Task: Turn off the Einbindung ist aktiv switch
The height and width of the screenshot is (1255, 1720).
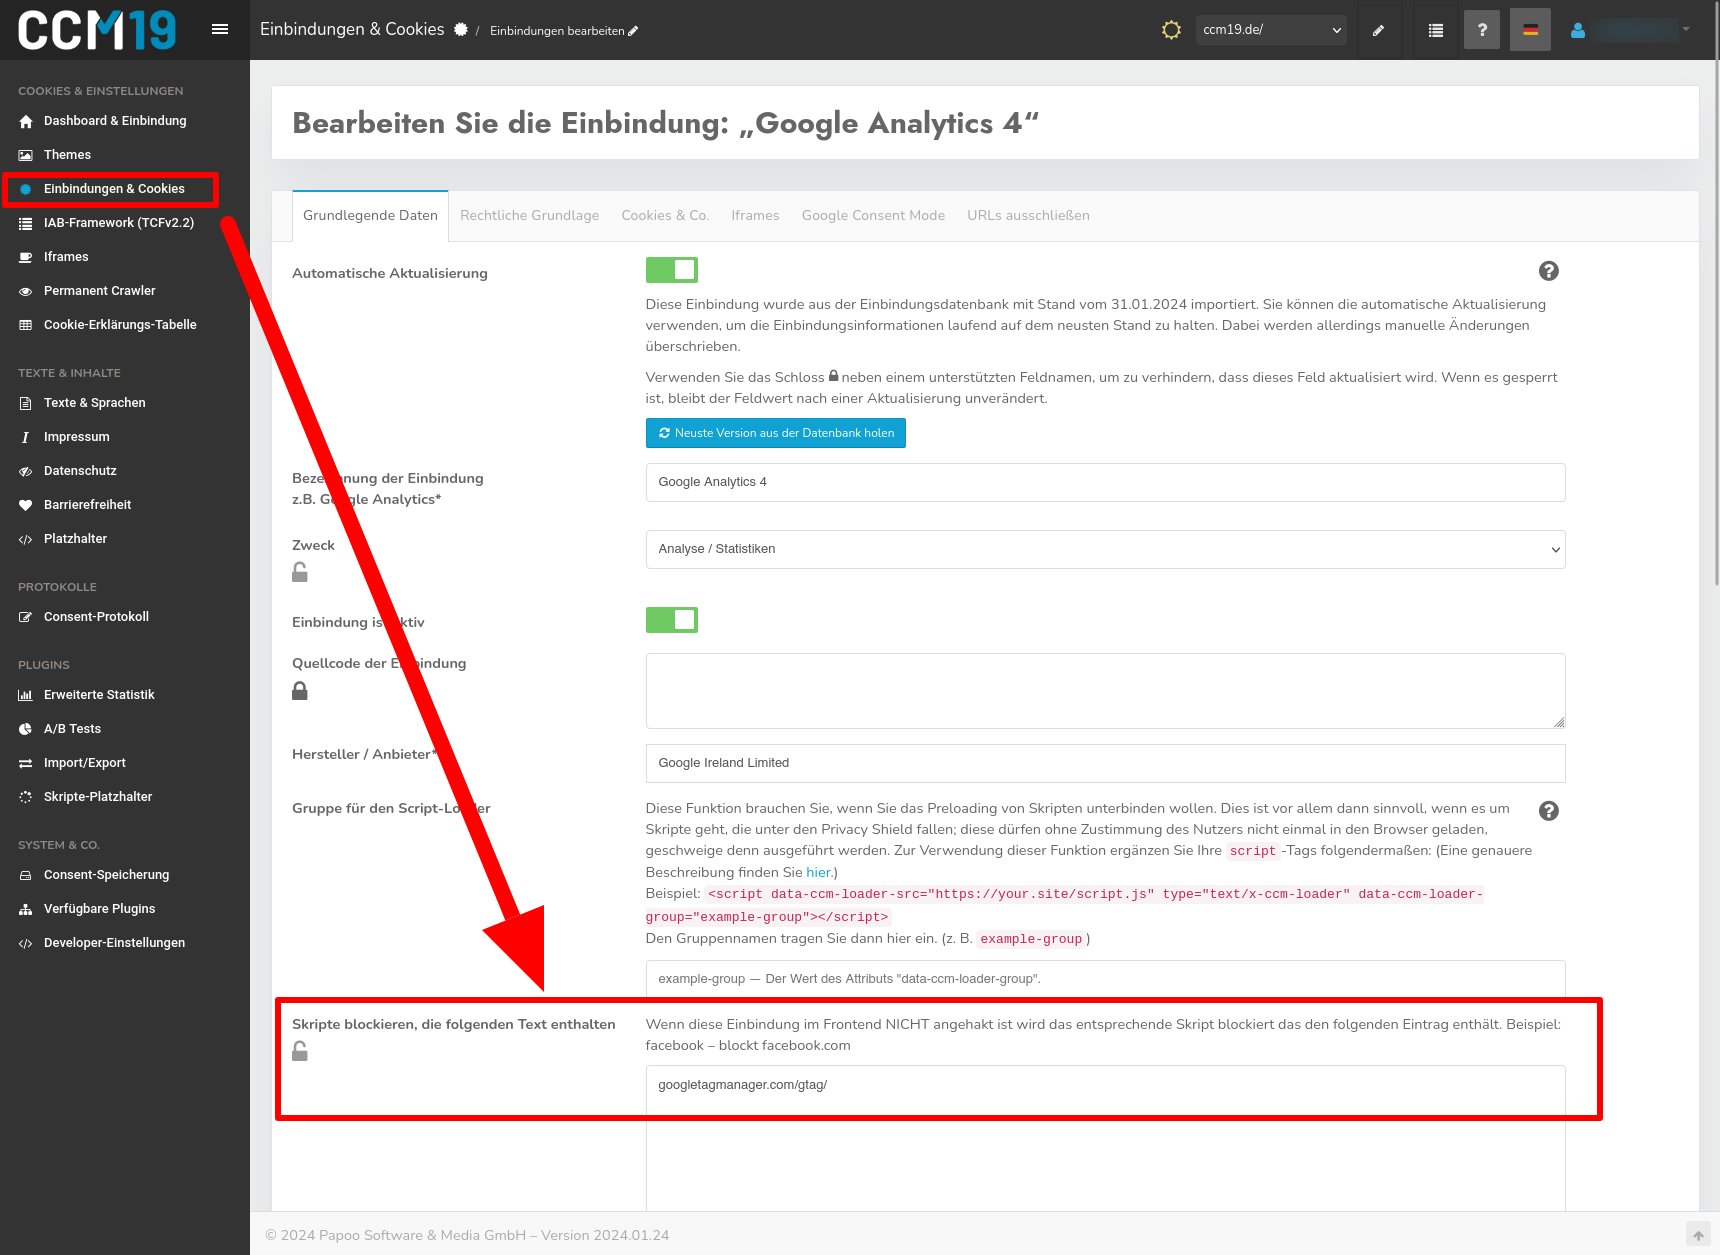Action: [x=672, y=620]
